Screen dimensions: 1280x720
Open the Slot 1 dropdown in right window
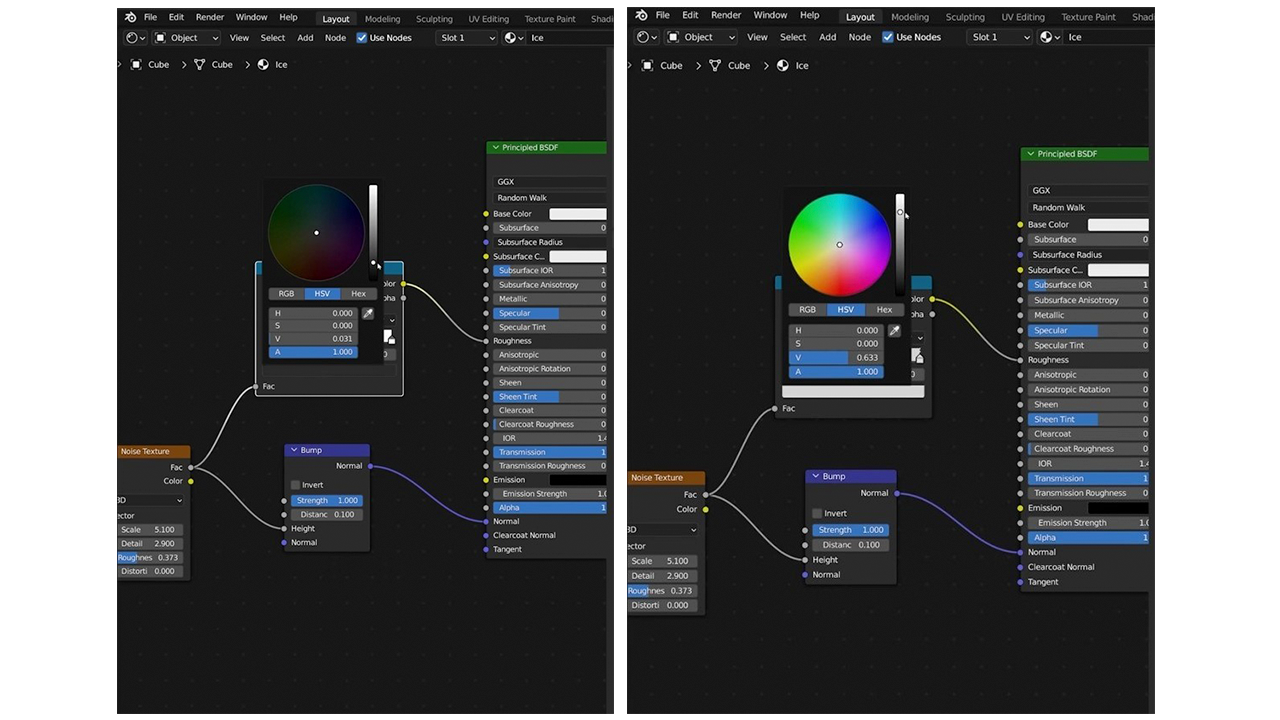[x=1000, y=37]
